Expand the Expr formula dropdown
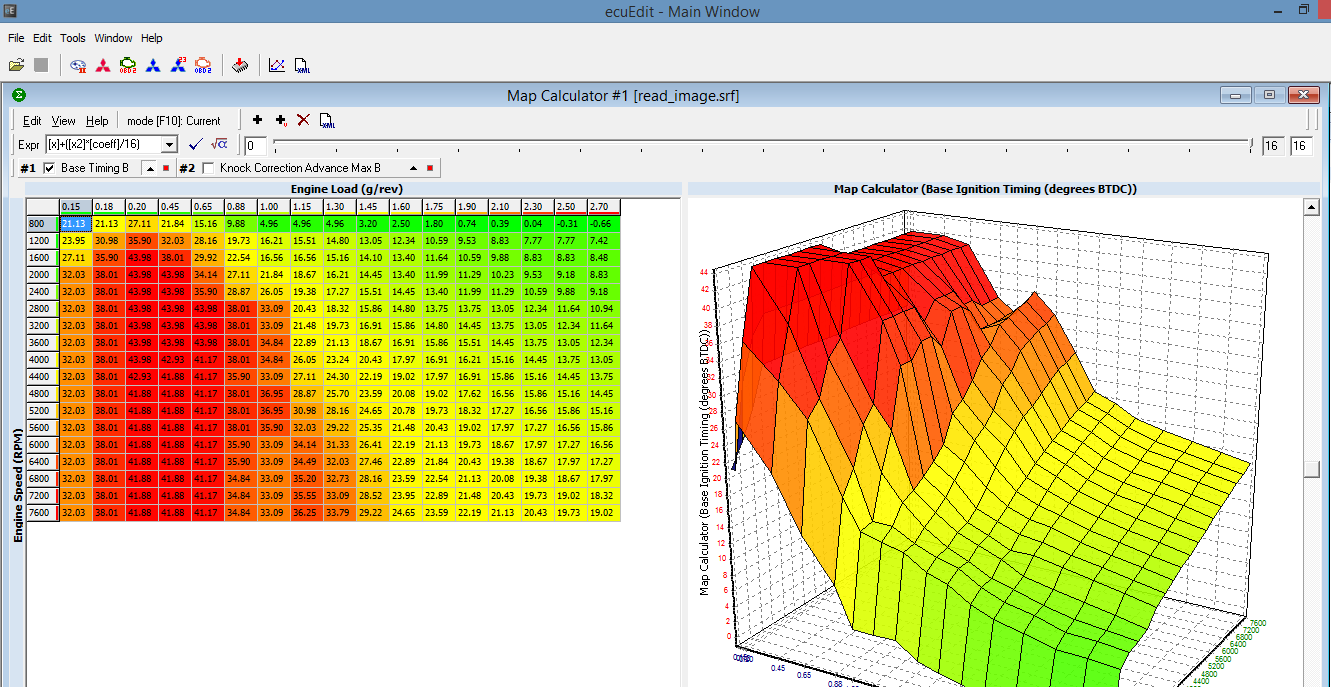 (169, 145)
